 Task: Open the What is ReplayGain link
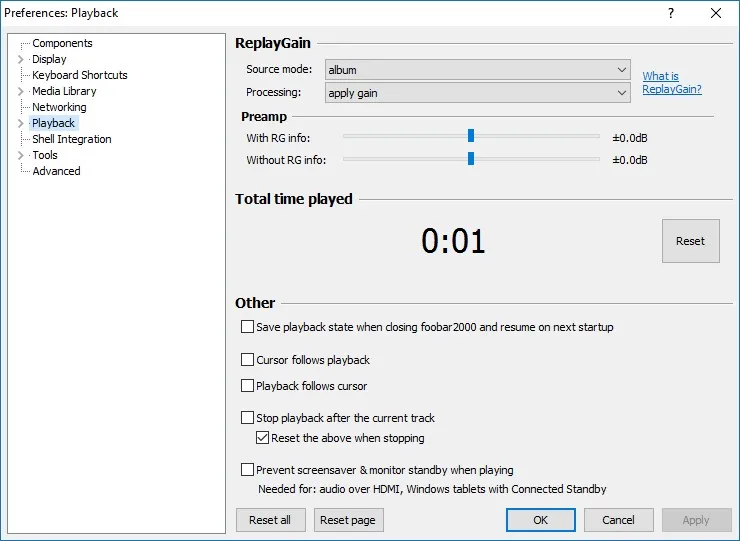[672, 83]
